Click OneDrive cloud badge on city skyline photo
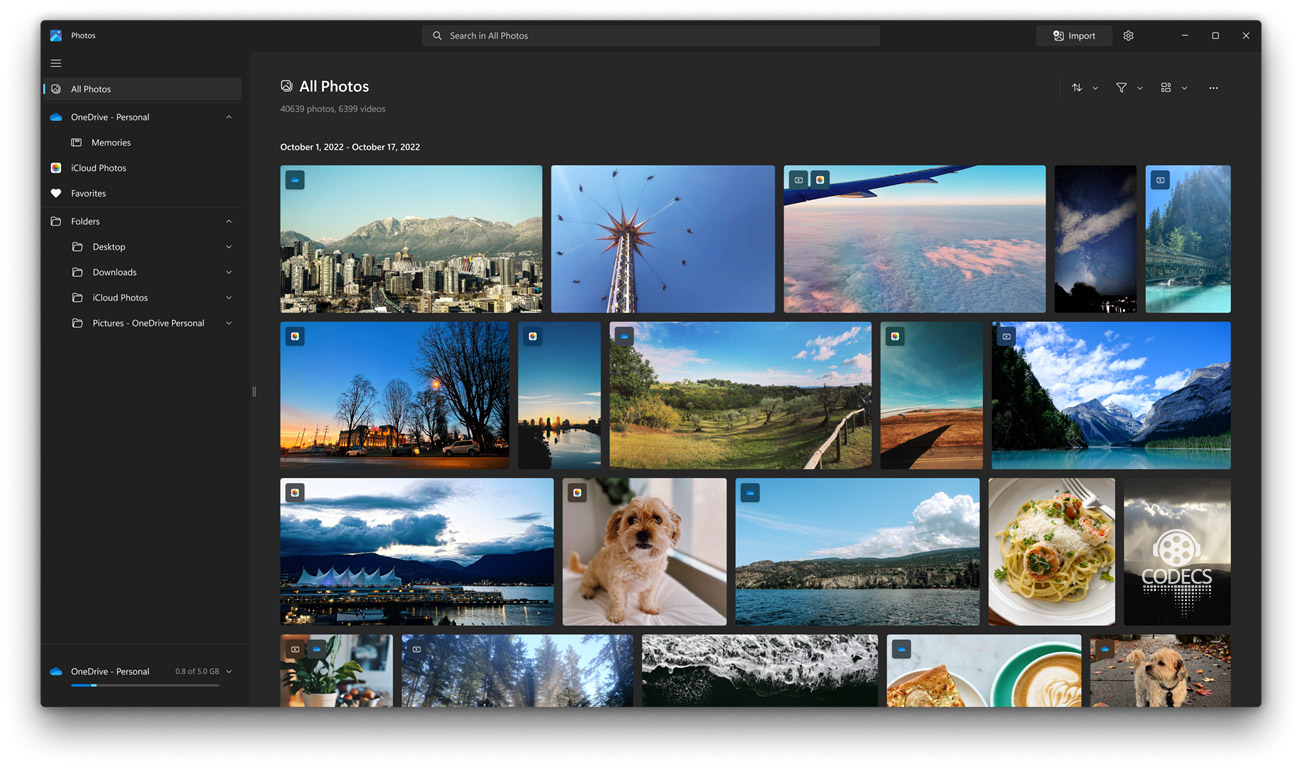Image resolution: width=1302 pixels, height=768 pixels. [295, 180]
